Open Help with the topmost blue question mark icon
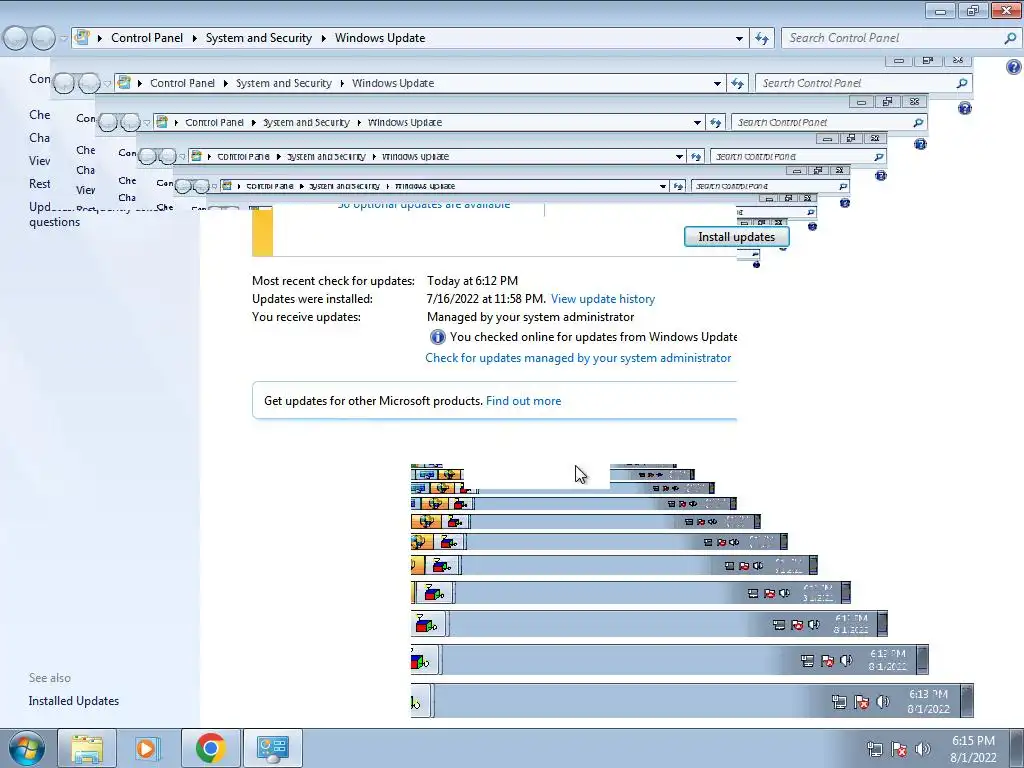The image size is (1024, 768). pyautogui.click(x=1014, y=67)
